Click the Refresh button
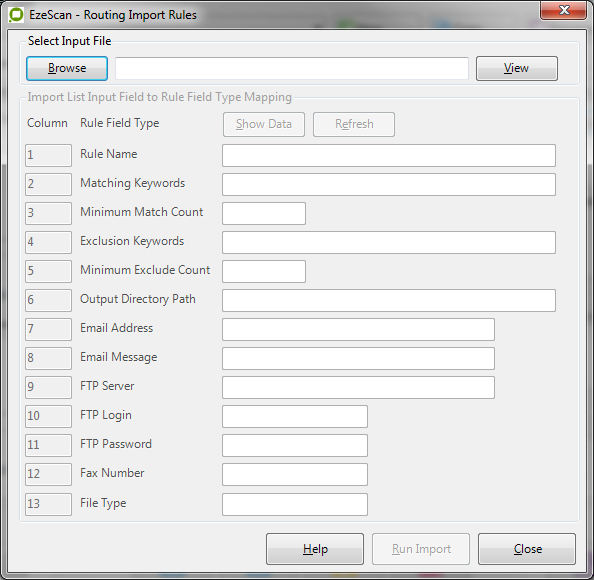Viewport: 594px width, 580px height. [354, 124]
